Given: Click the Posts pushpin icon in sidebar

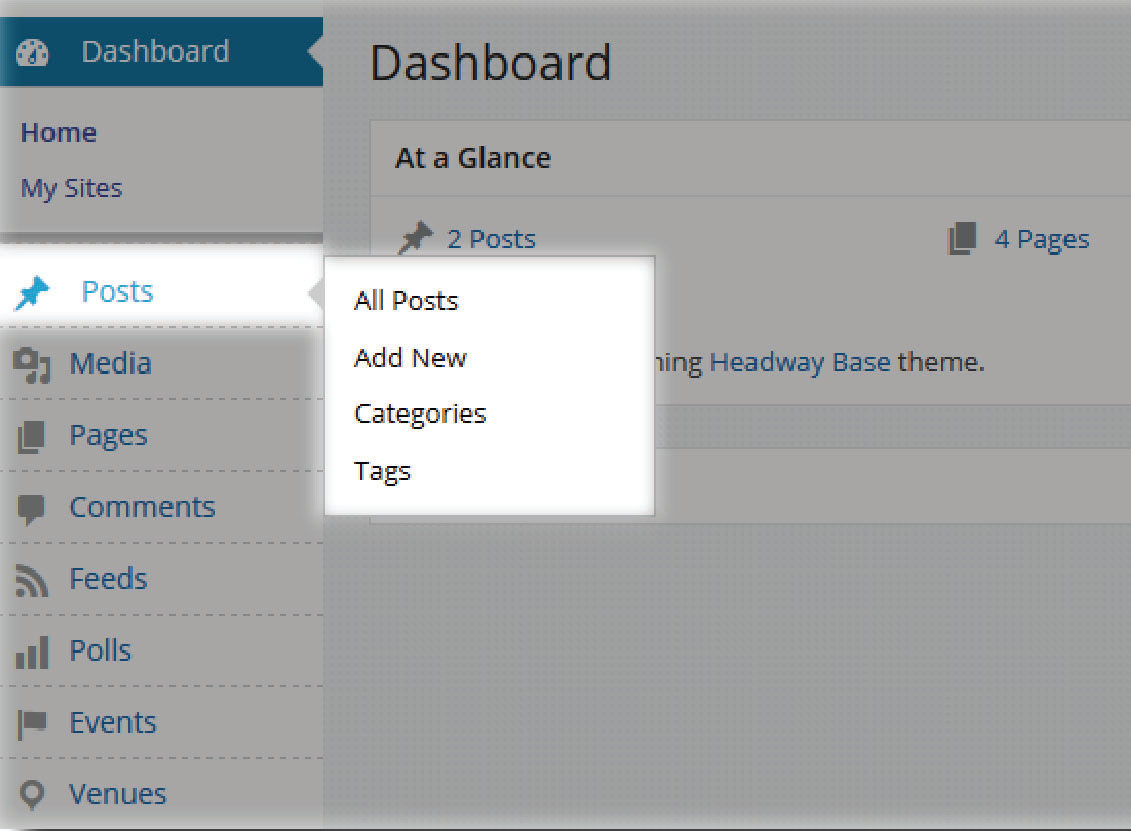Looking at the screenshot, I should [33, 293].
